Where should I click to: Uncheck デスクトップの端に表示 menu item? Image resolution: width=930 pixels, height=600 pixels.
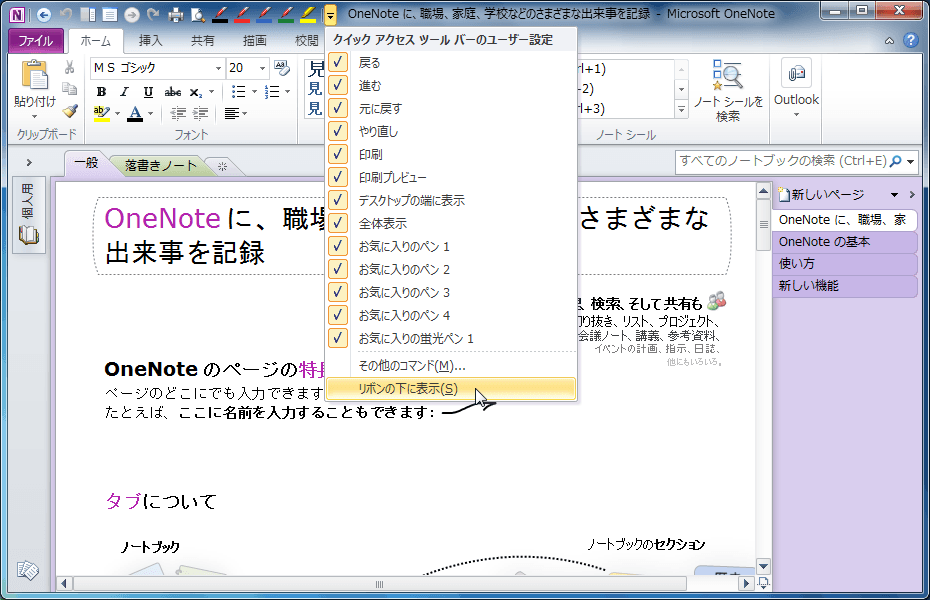pyautogui.click(x=338, y=200)
